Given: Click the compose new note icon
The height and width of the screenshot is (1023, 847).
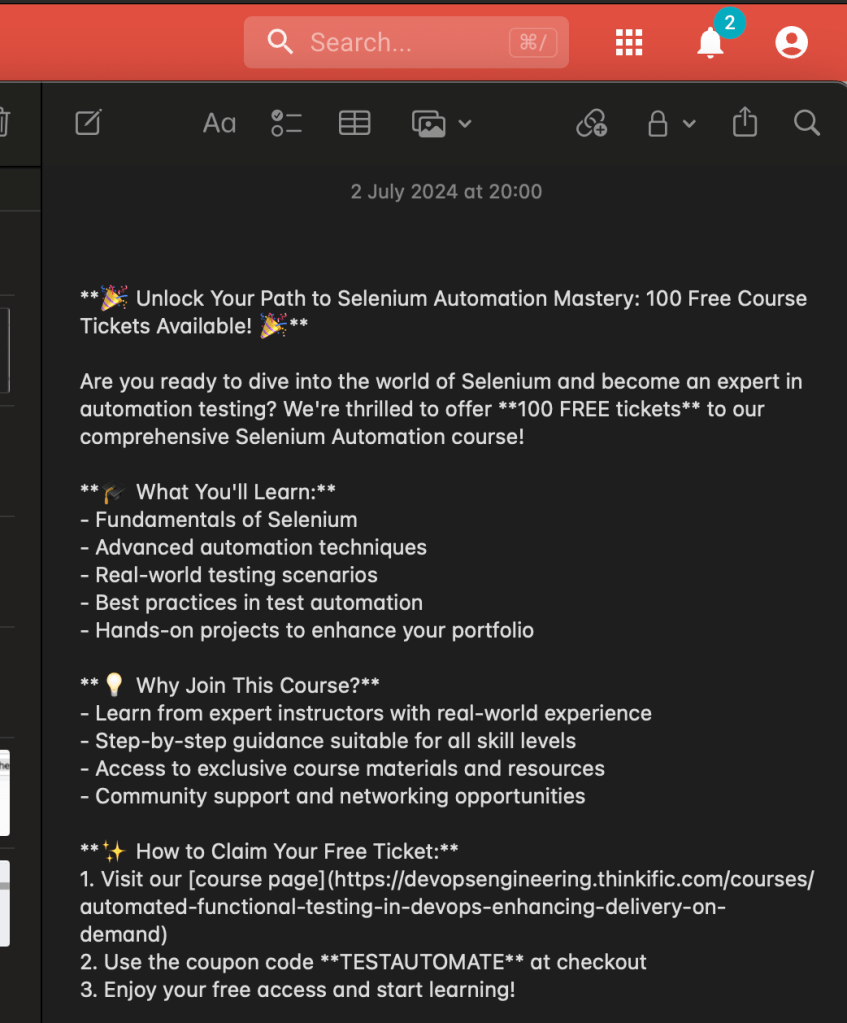Looking at the screenshot, I should (x=88, y=123).
